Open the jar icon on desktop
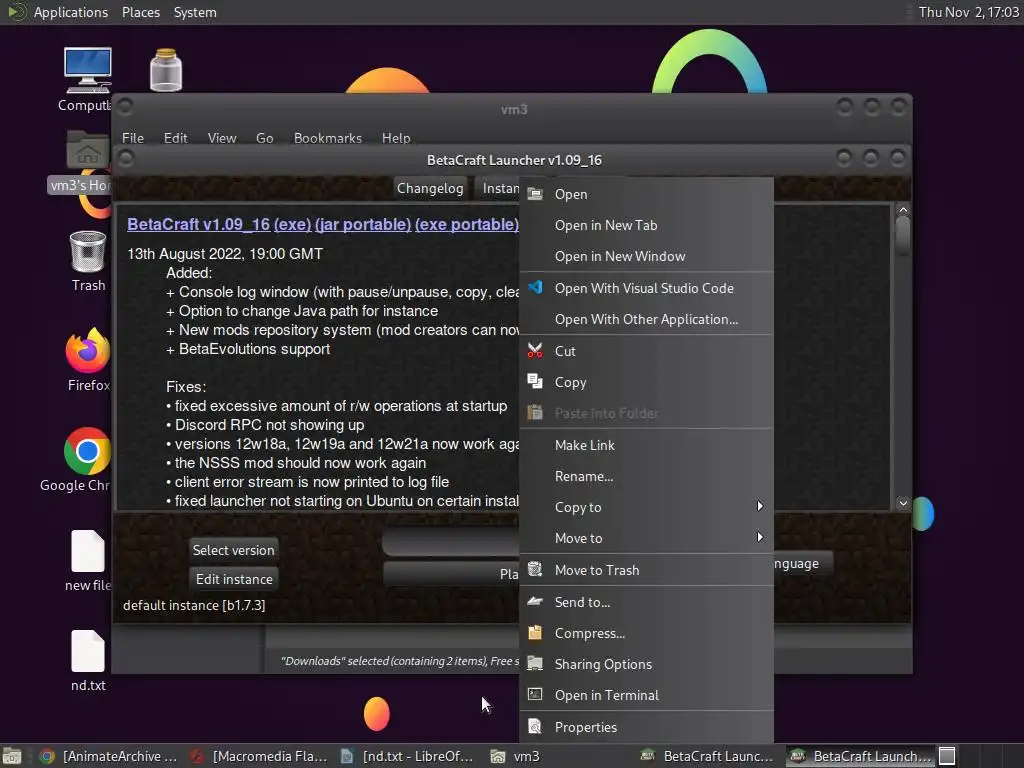Screen dimensions: 1024x768 click(166, 70)
